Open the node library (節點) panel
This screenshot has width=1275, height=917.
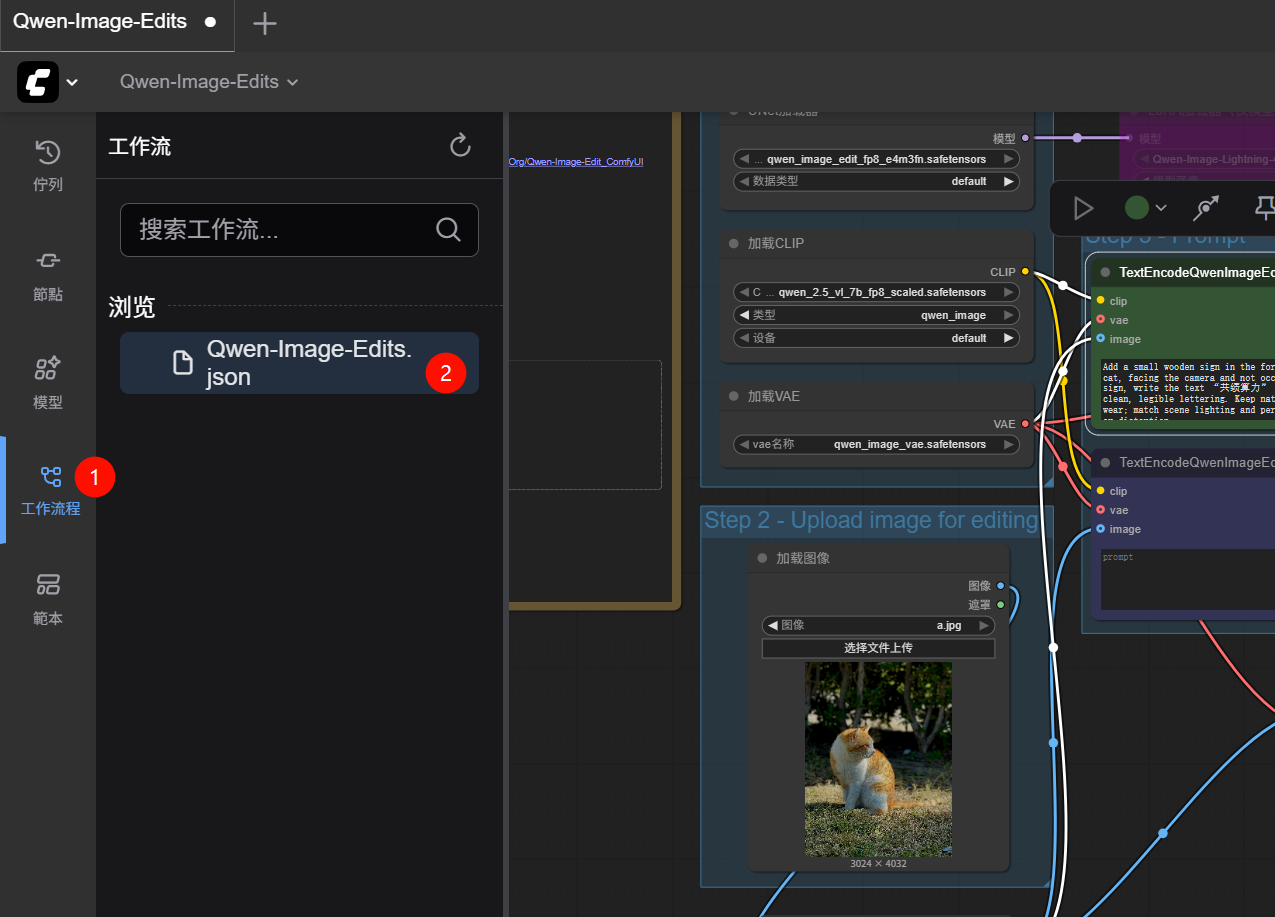(47, 274)
